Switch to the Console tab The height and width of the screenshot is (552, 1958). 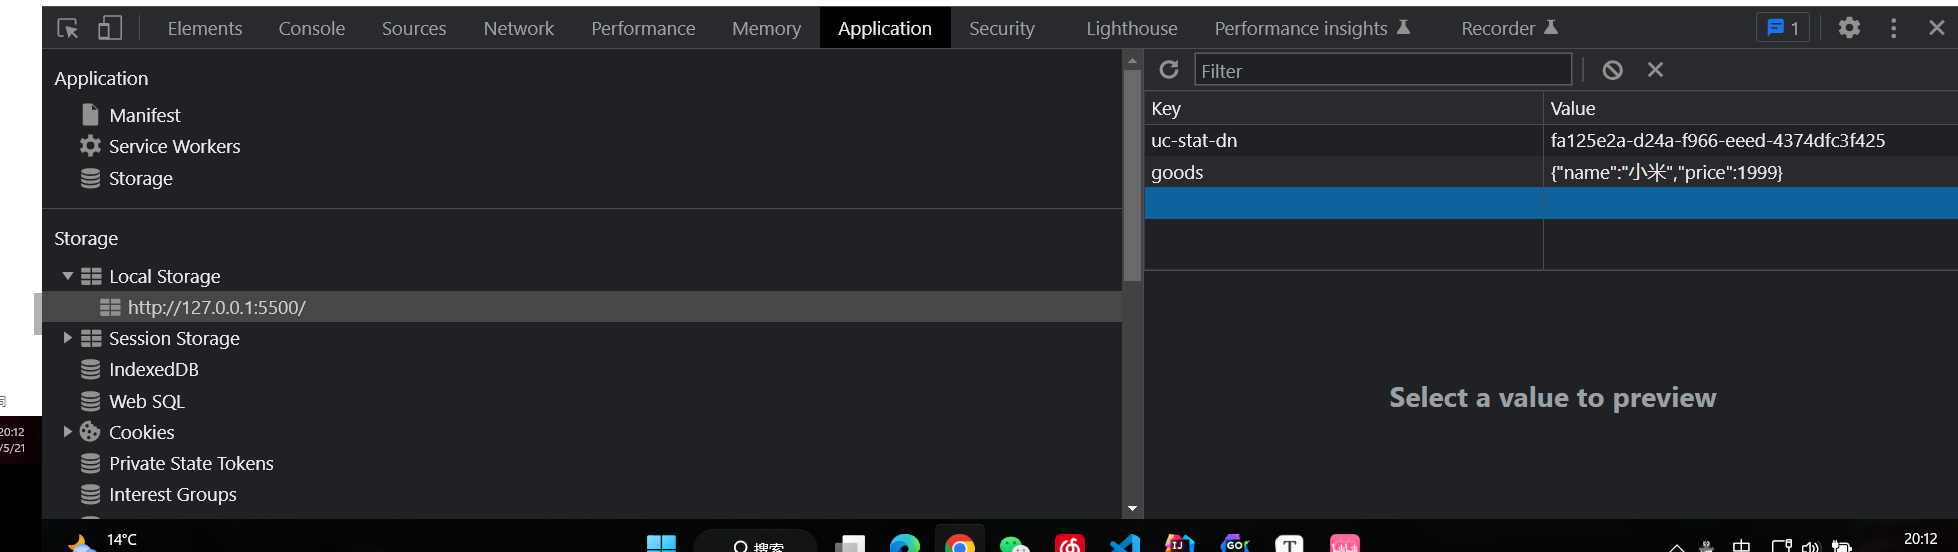click(311, 28)
